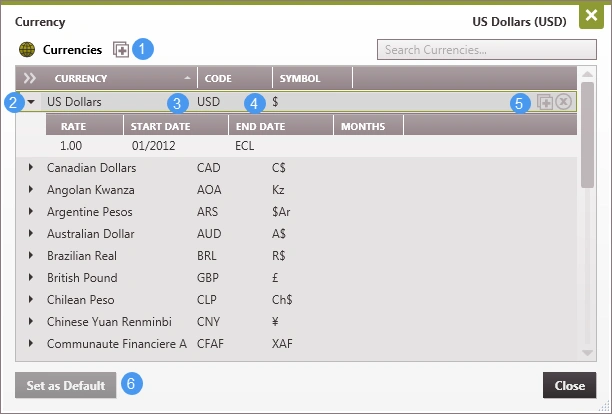Click the Search Currencies field
This screenshot has height=414, width=612.
click(x=486, y=49)
